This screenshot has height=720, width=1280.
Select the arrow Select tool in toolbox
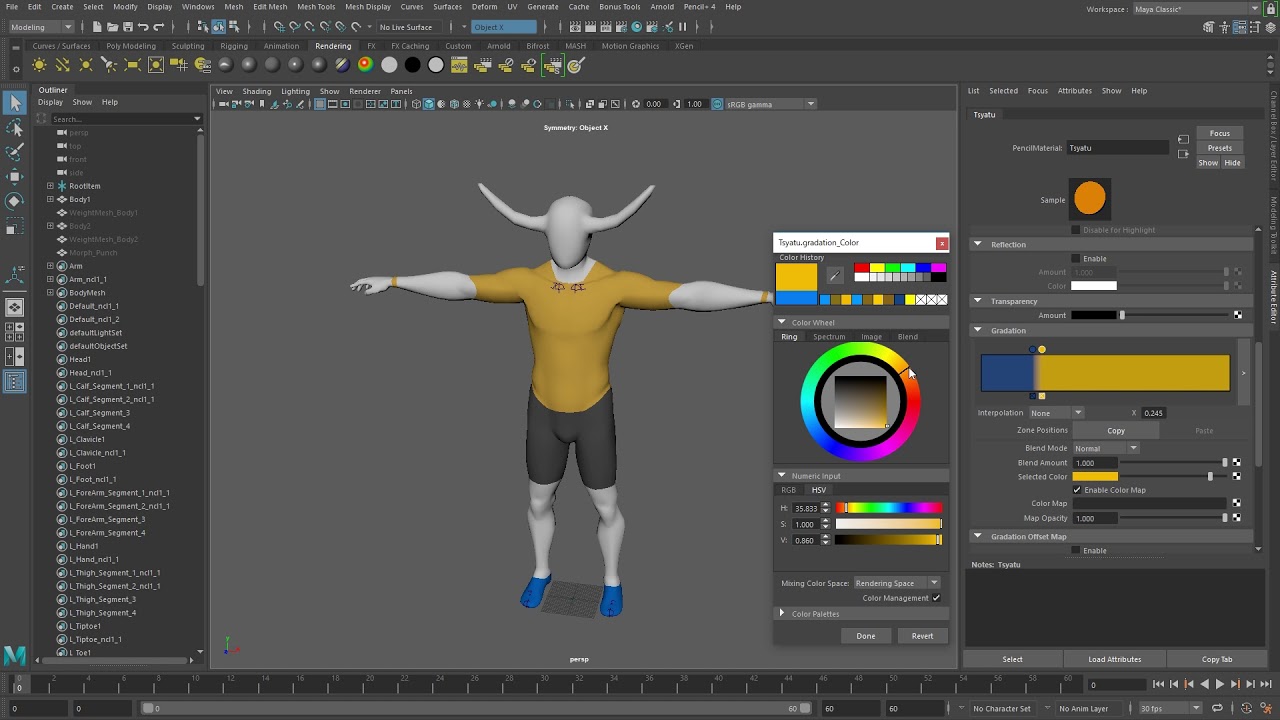15,103
